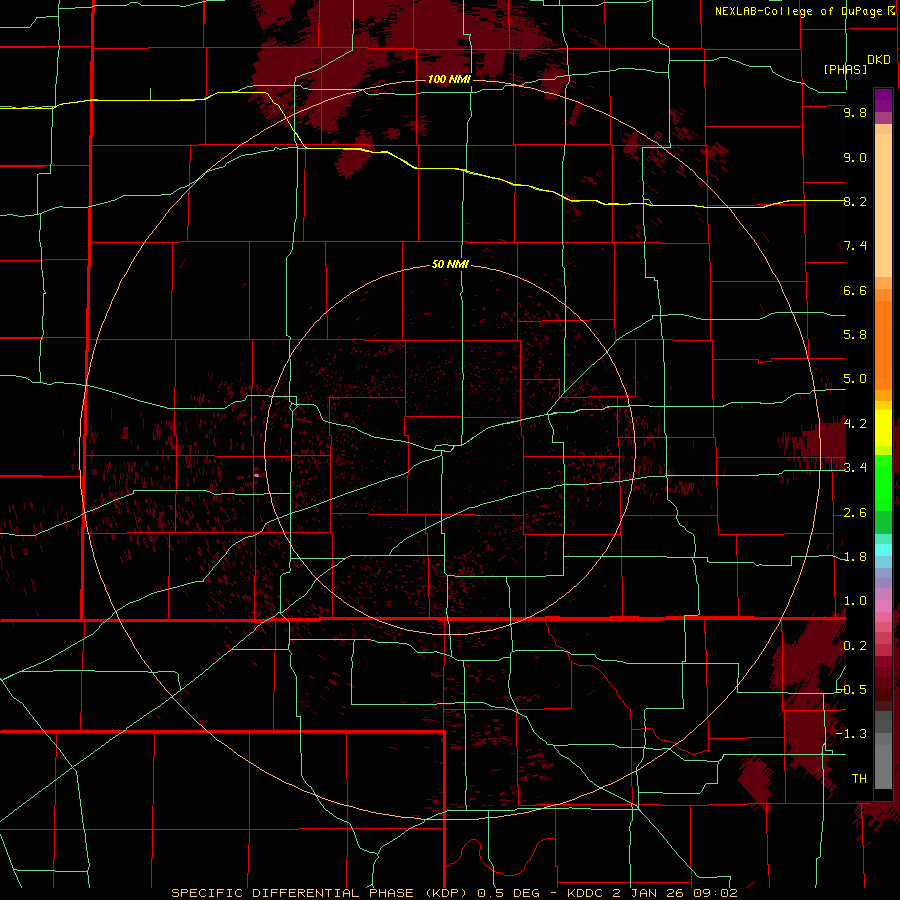Image resolution: width=900 pixels, height=900 pixels.
Task: Click the TH threshold label
Action: (859, 779)
